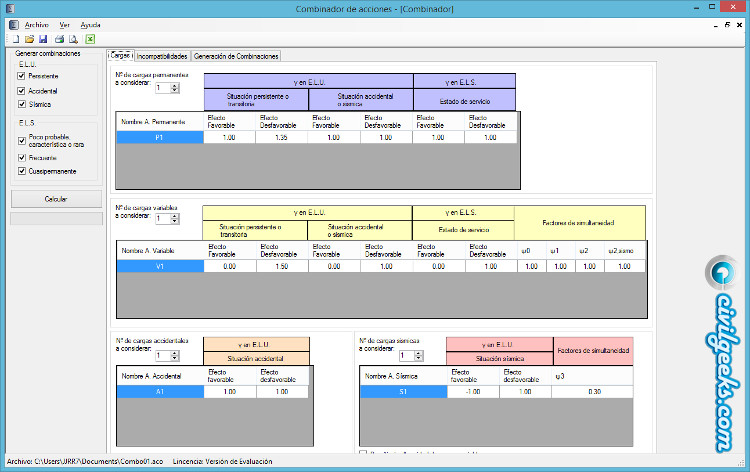Click the application icon in title bar
750x472 pixels.
[10, 8]
